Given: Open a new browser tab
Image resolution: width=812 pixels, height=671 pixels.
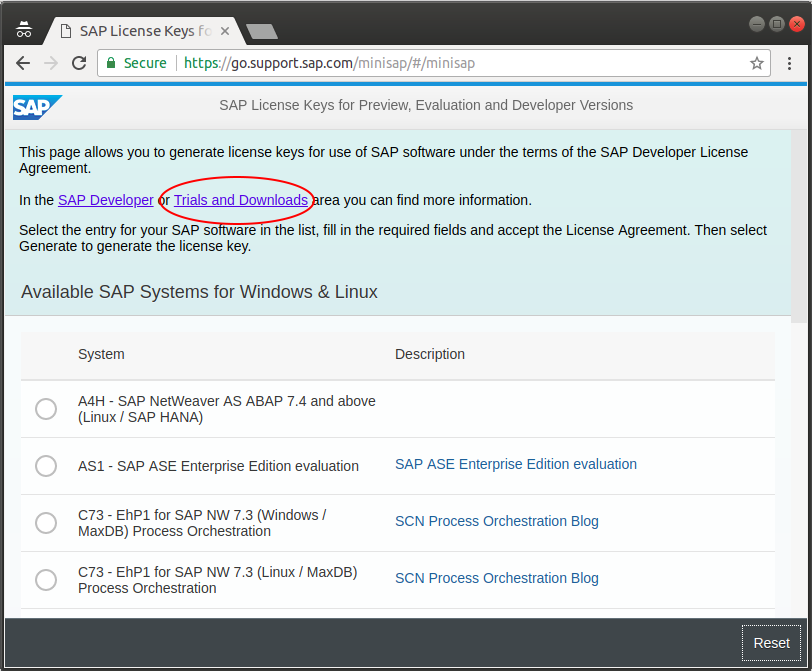Looking at the screenshot, I should [262, 32].
